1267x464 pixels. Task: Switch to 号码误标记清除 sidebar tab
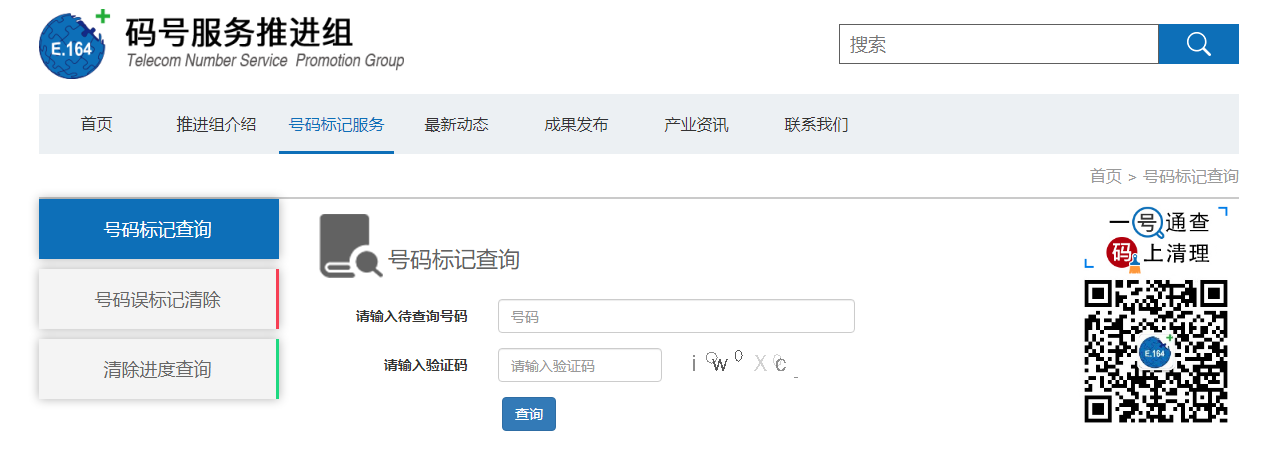pyautogui.click(x=158, y=299)
